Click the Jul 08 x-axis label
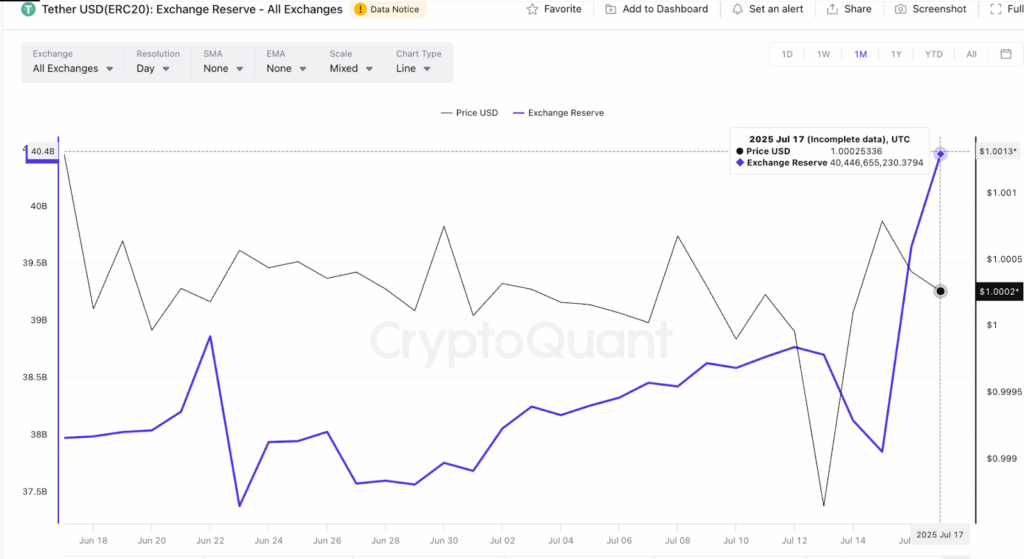The image size is (1024, 559). click(677, 541)
